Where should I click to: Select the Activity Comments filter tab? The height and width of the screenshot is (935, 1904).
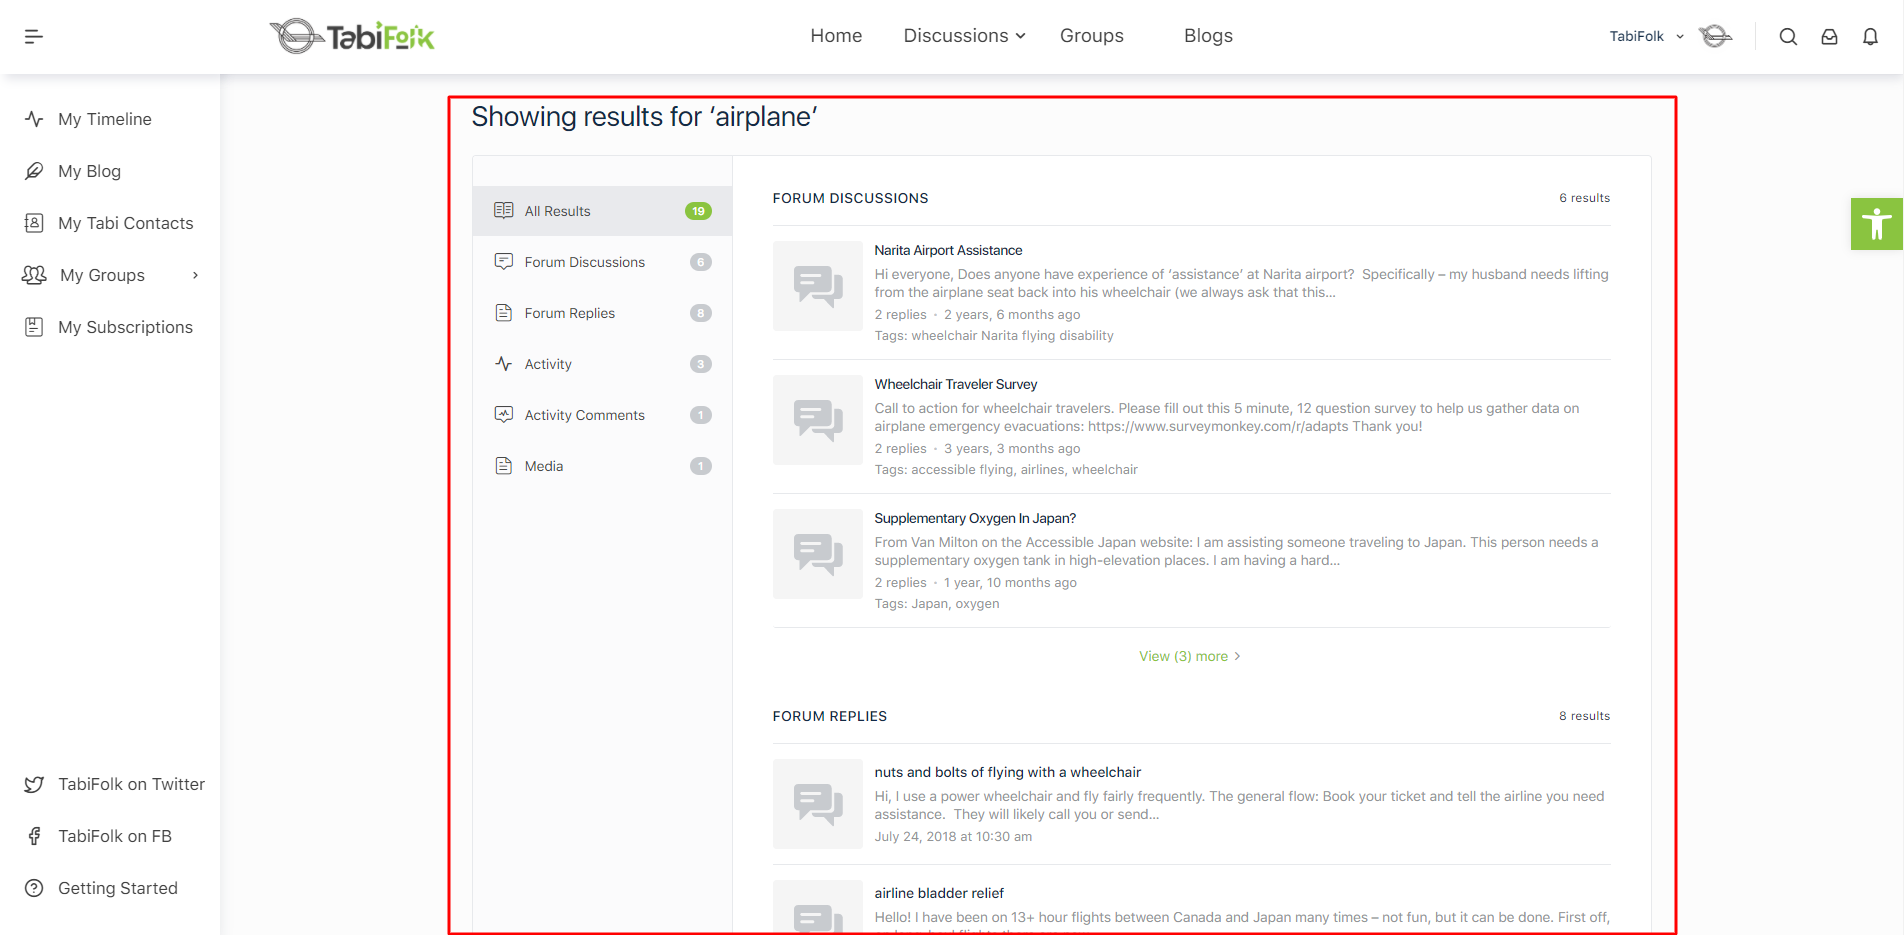pos(603,415)
